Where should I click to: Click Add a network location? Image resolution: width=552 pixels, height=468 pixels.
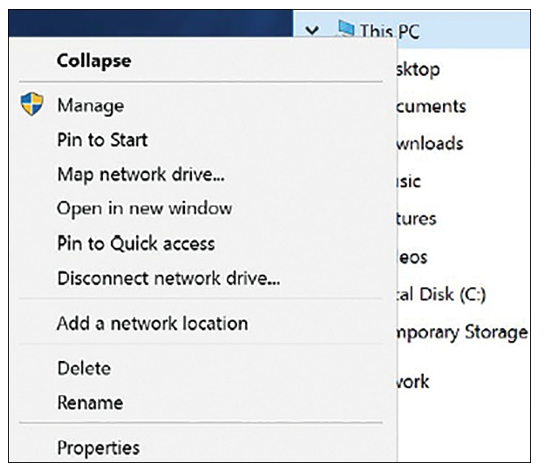[152, 323]
